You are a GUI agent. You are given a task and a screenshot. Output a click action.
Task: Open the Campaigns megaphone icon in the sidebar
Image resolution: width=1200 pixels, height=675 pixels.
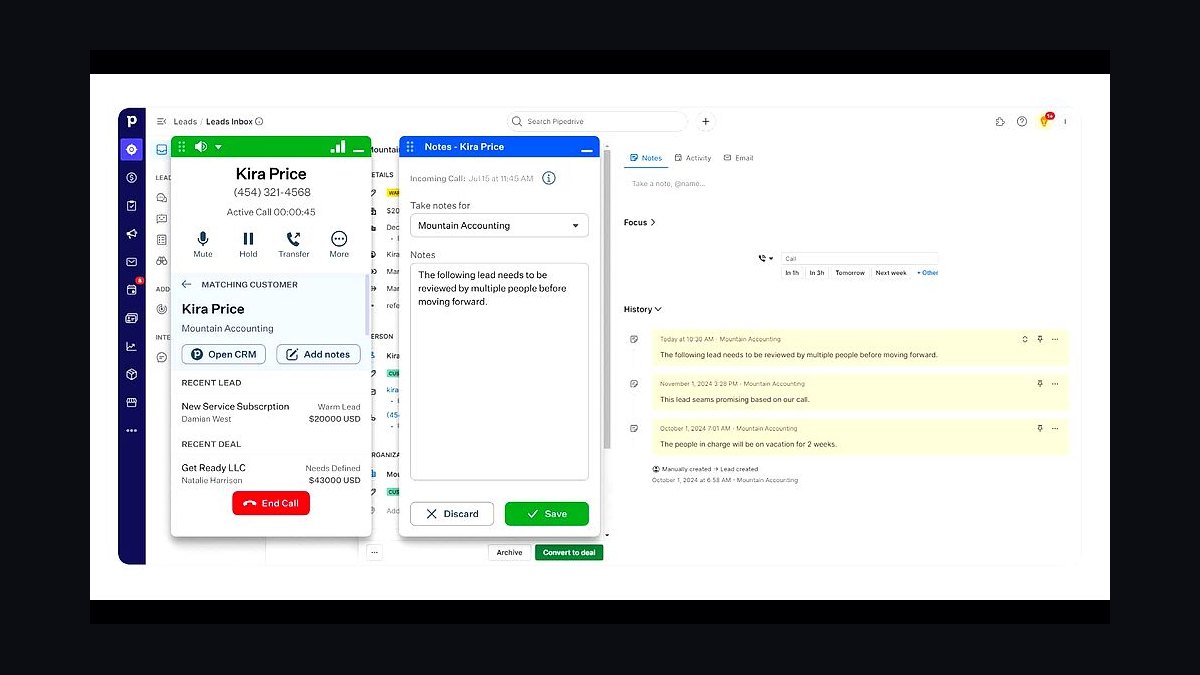(131, 234)
